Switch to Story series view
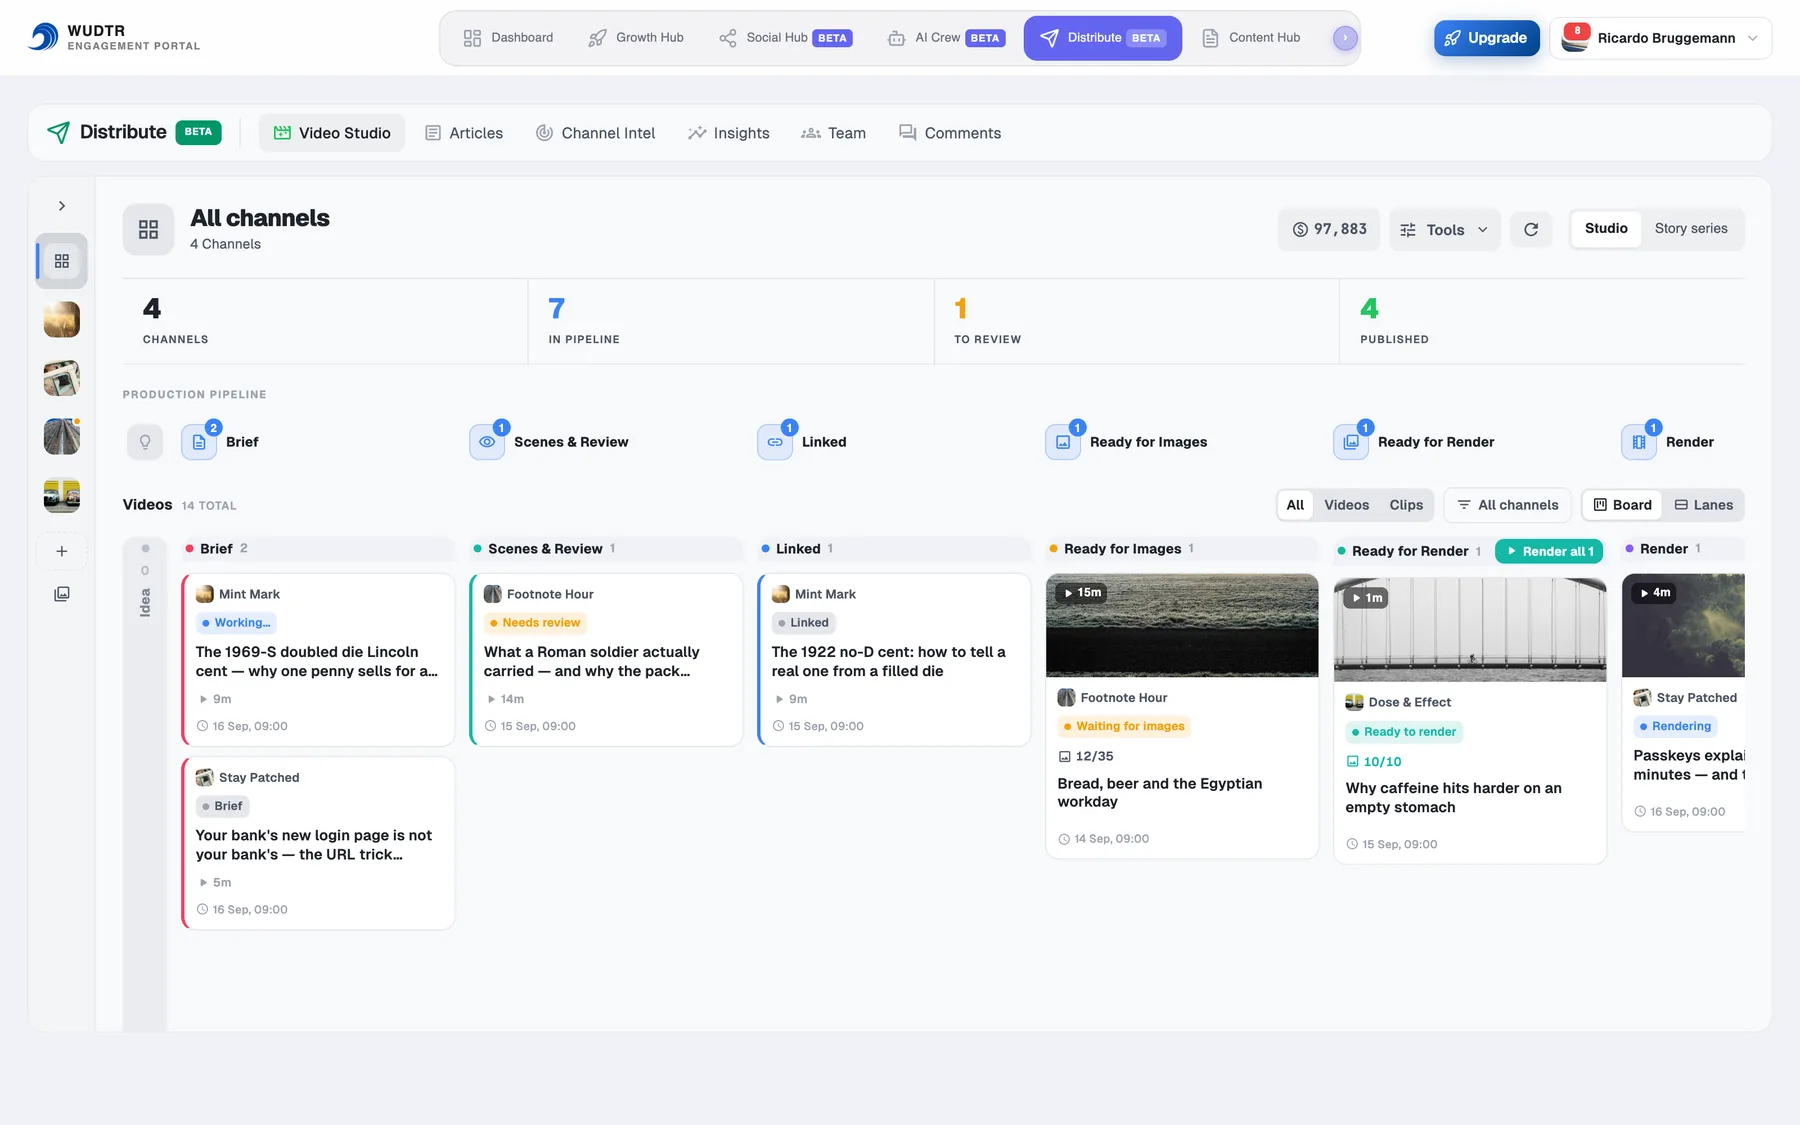This screenshot has width=1800, height=1125. click(x=1691, y=228)
